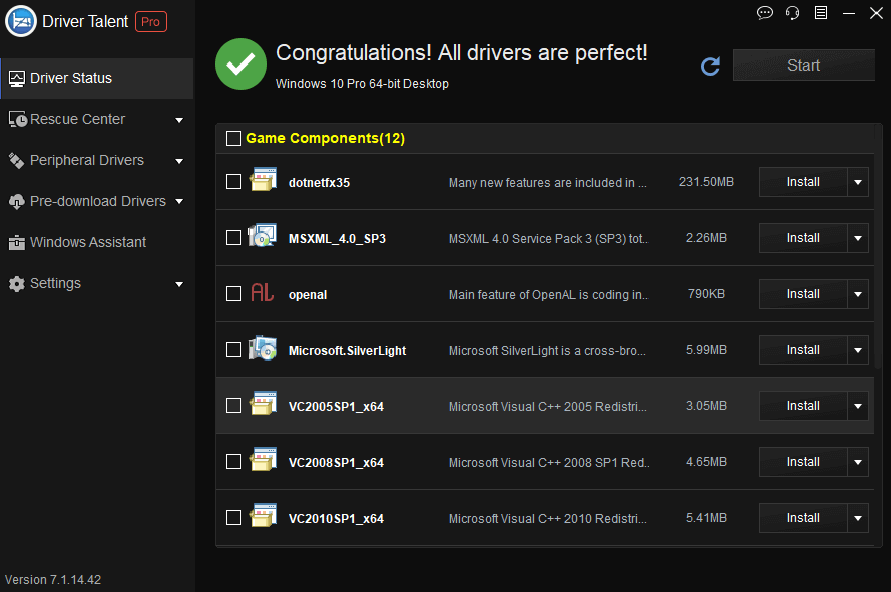Image resolution: width=891 pixels, height=592 pixels.
Task: Tick the MSXML_4.0_SP3 checkbox
Action: (x=234, y=237)
